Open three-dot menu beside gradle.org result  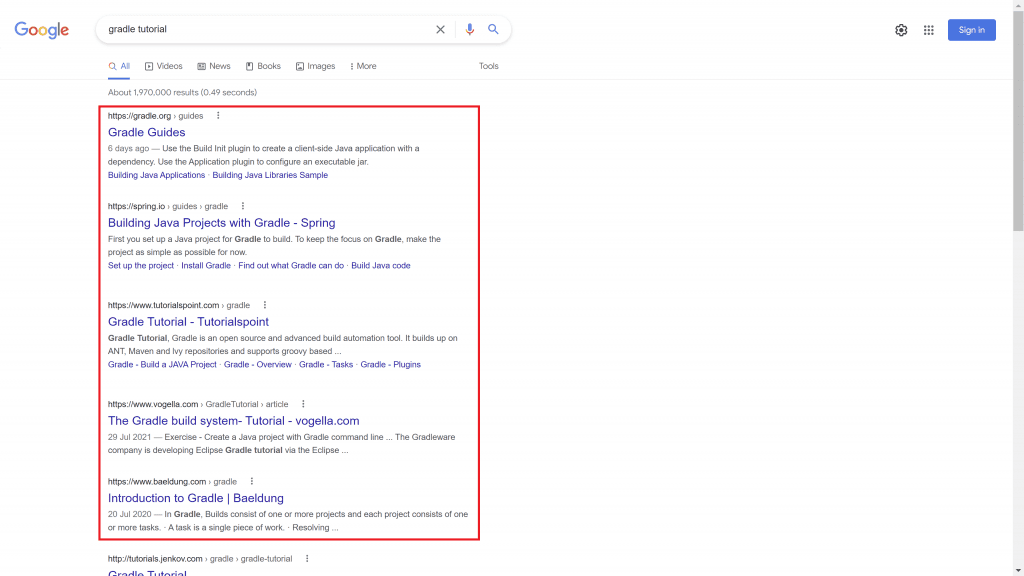tap(218, 116)
